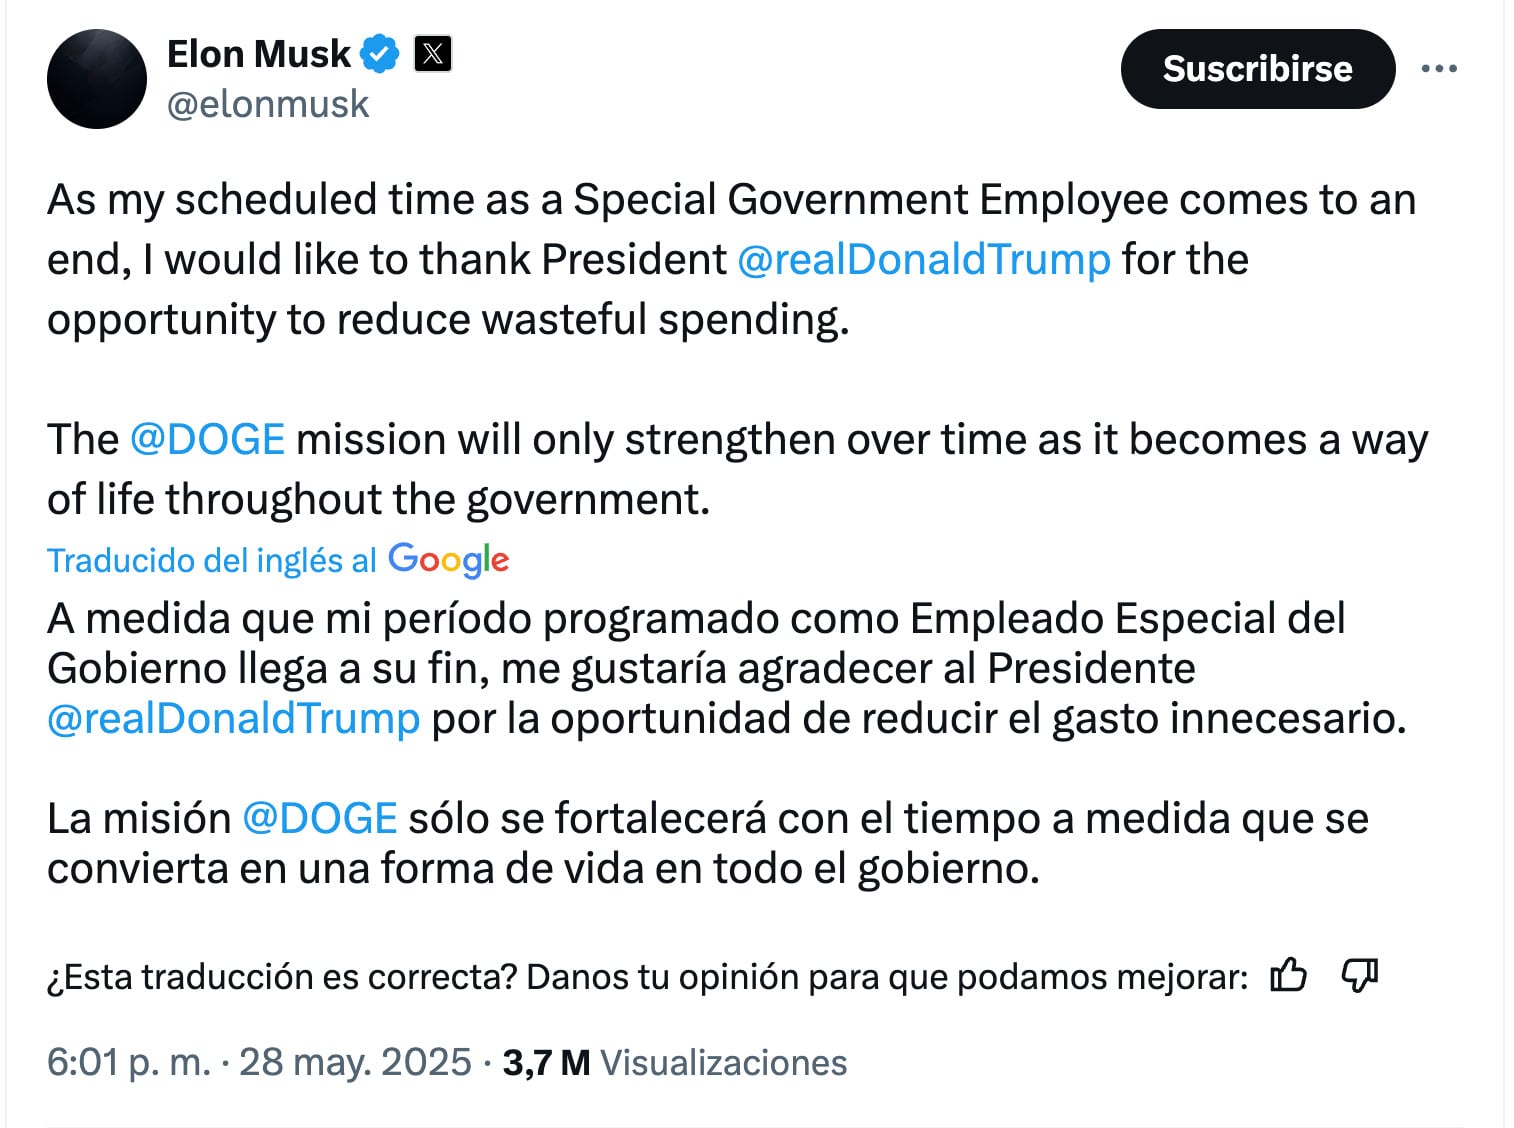1514x1128 pixels.
Task: Click @DOGE mention in the English text
Action: click(207, 440)
